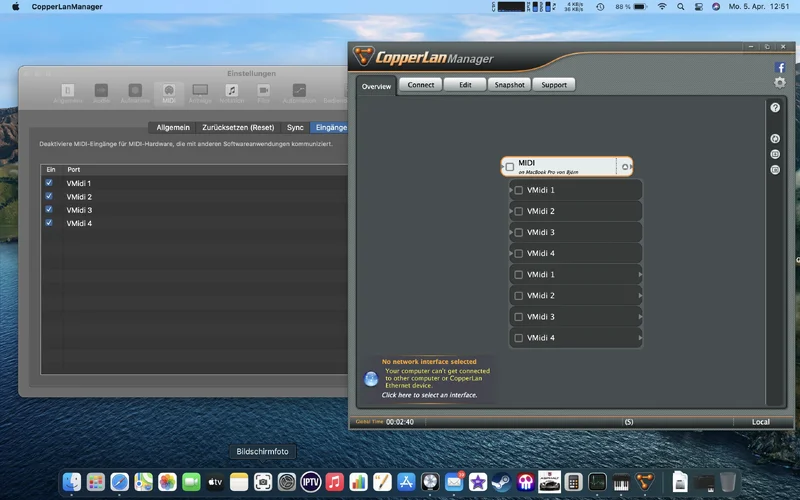Click the CopperLan logo icon
800x500 pixels.
(x=363, y=57)
